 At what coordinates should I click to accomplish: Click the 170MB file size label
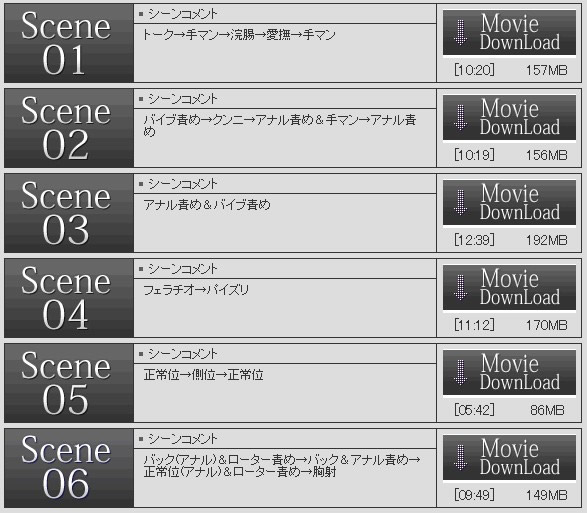547,325
